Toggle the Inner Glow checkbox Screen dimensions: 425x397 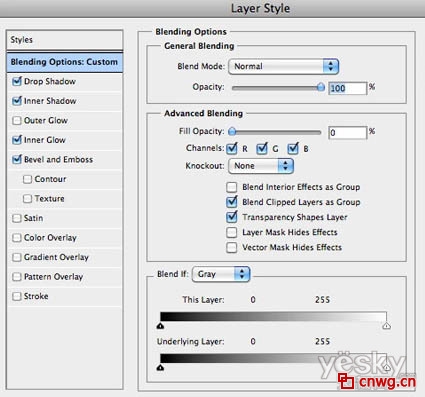(x=17, y=140)
